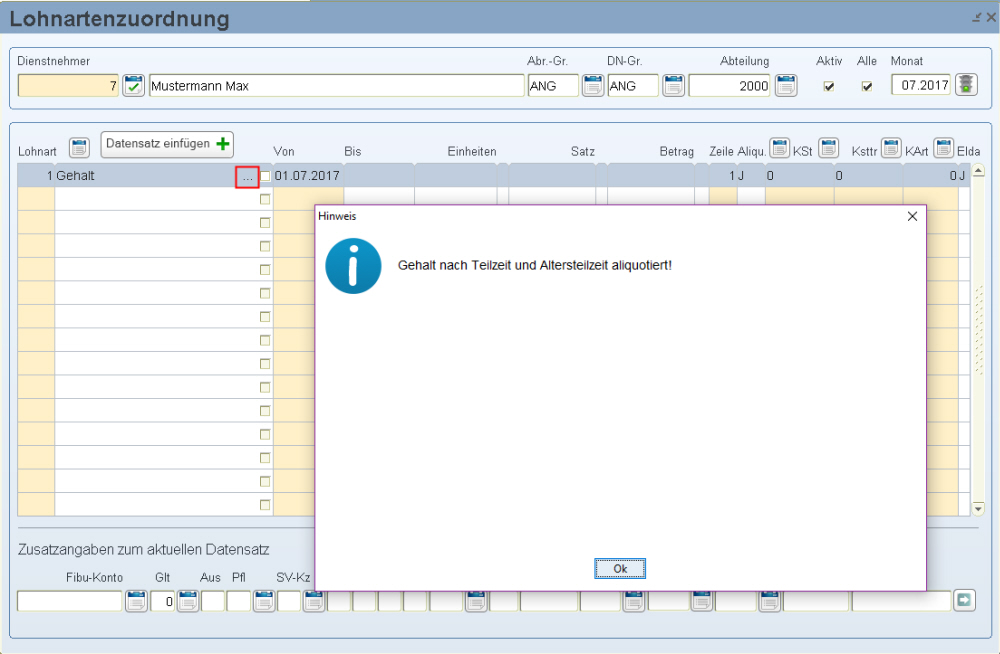The width and height of the screenshot is (1000, 654).
Task: Open the lookup icon after the Aliqu. column
Action: 779,147
